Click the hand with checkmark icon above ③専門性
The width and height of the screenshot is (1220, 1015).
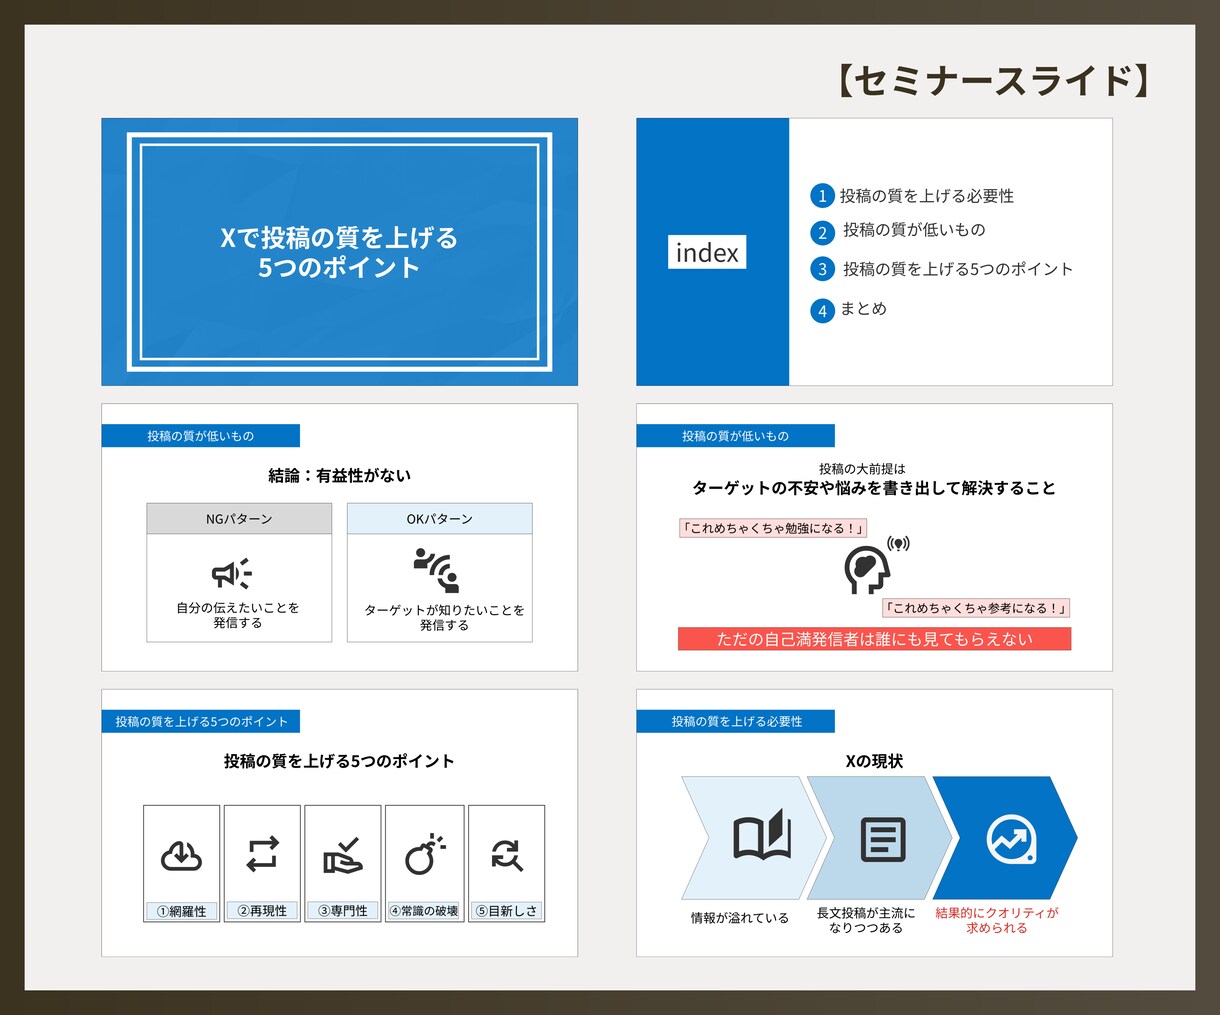(x=343, y=855)
